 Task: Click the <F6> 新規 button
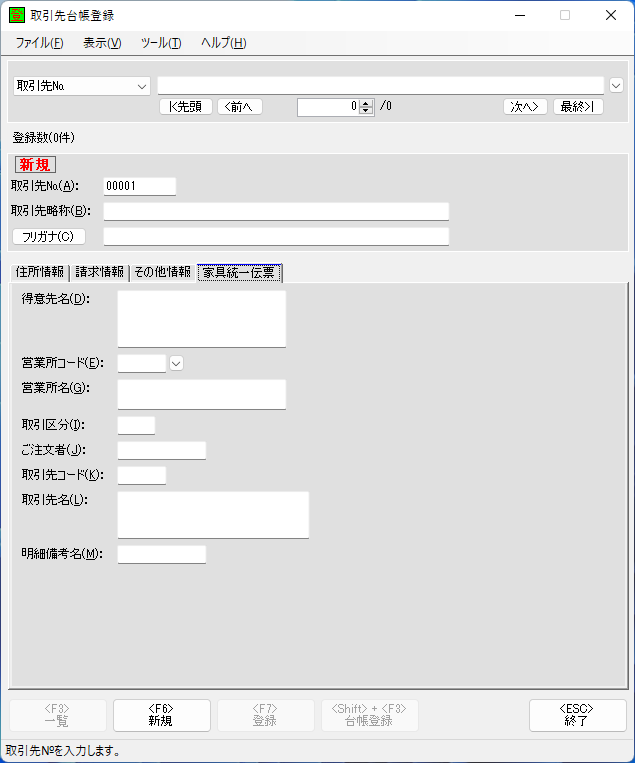tap(162, 715)
